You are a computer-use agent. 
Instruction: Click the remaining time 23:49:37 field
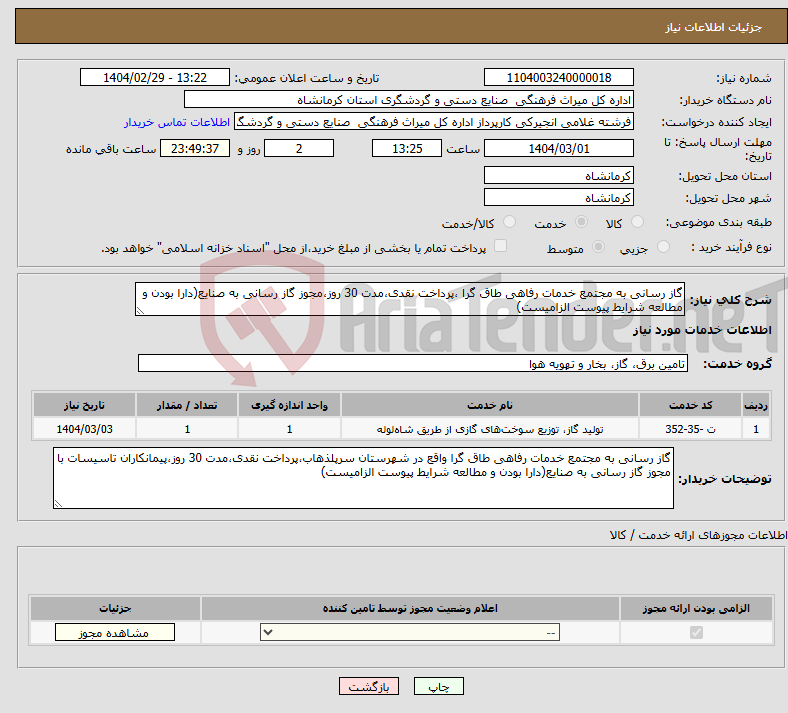[195, 148]
